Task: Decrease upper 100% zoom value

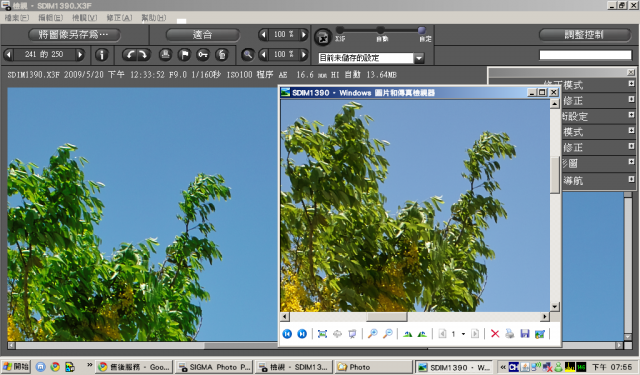Action: (263, 35)
